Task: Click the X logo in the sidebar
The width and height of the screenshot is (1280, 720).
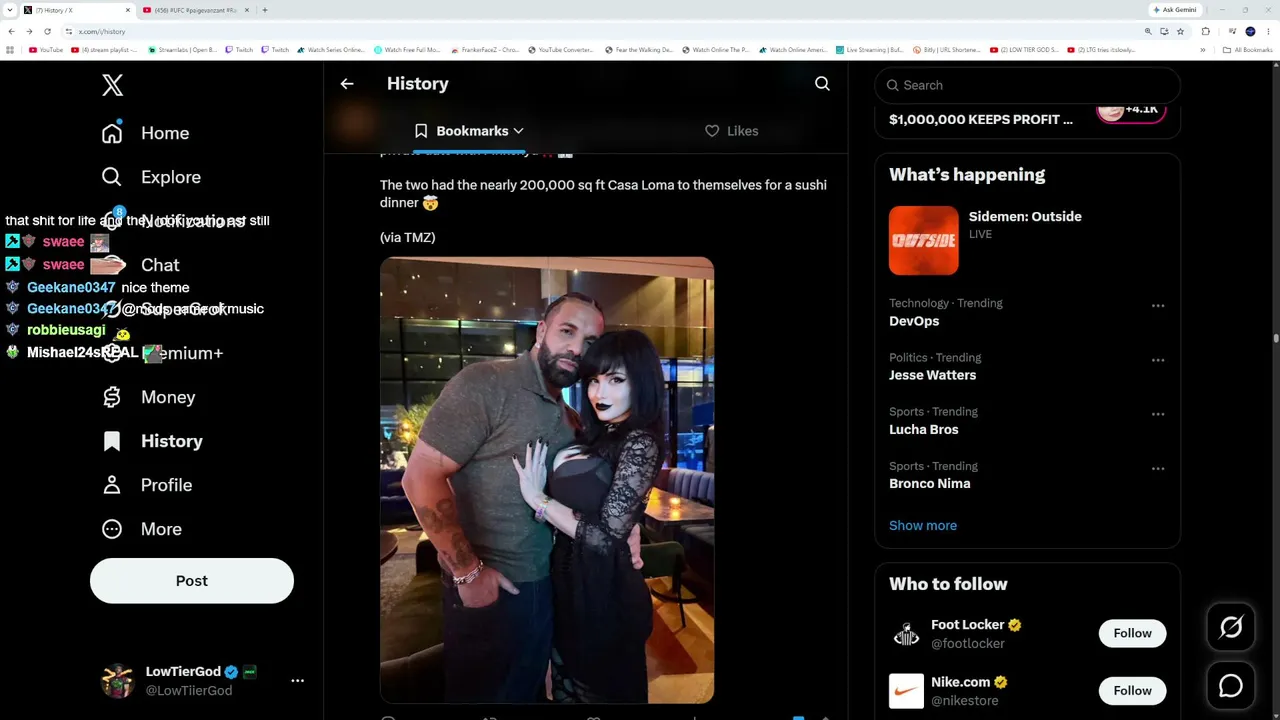Action: click(113, 85)
